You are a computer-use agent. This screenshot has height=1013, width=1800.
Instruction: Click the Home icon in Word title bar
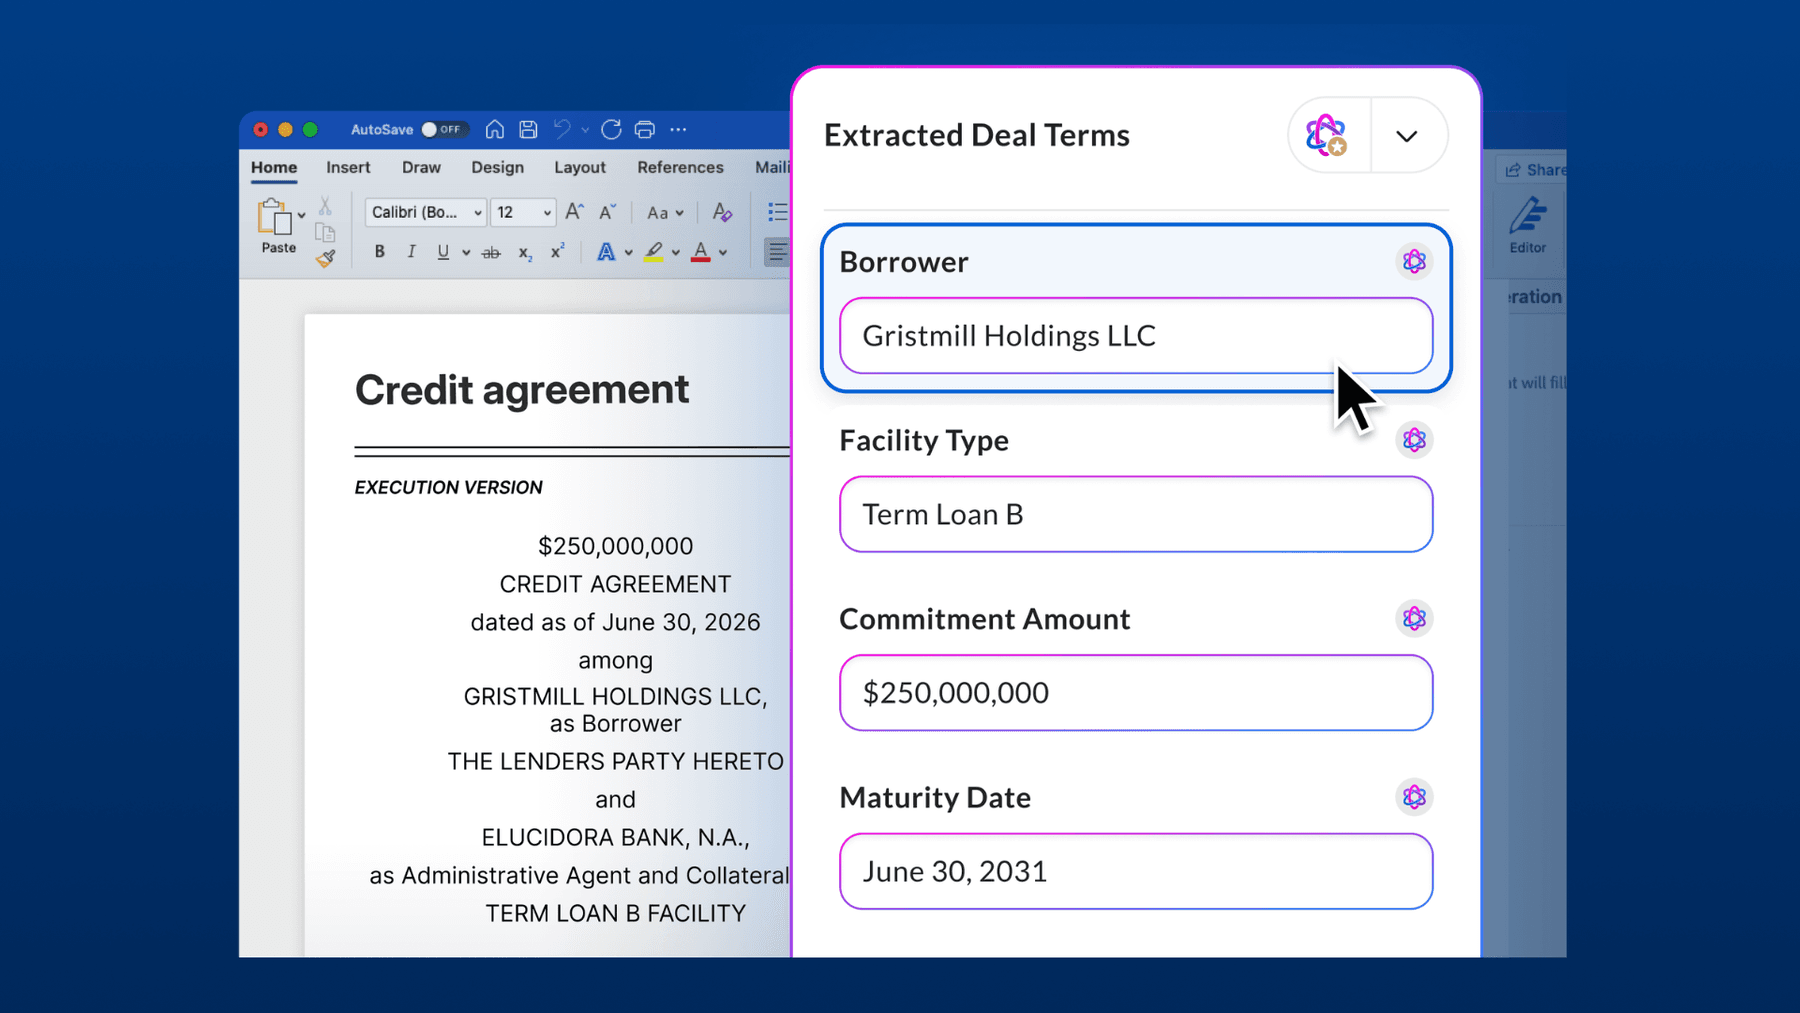(494, 129)
